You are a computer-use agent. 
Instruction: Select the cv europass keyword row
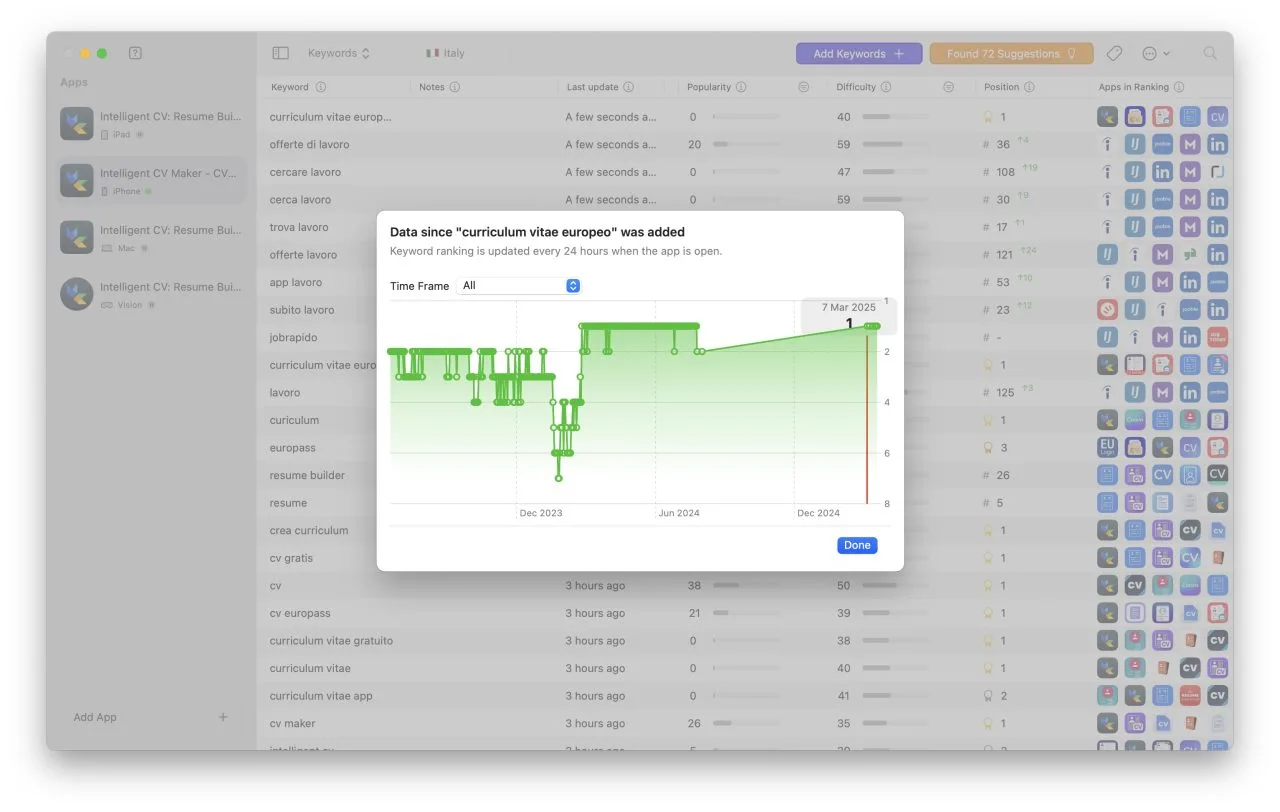[x=744, y=613]
